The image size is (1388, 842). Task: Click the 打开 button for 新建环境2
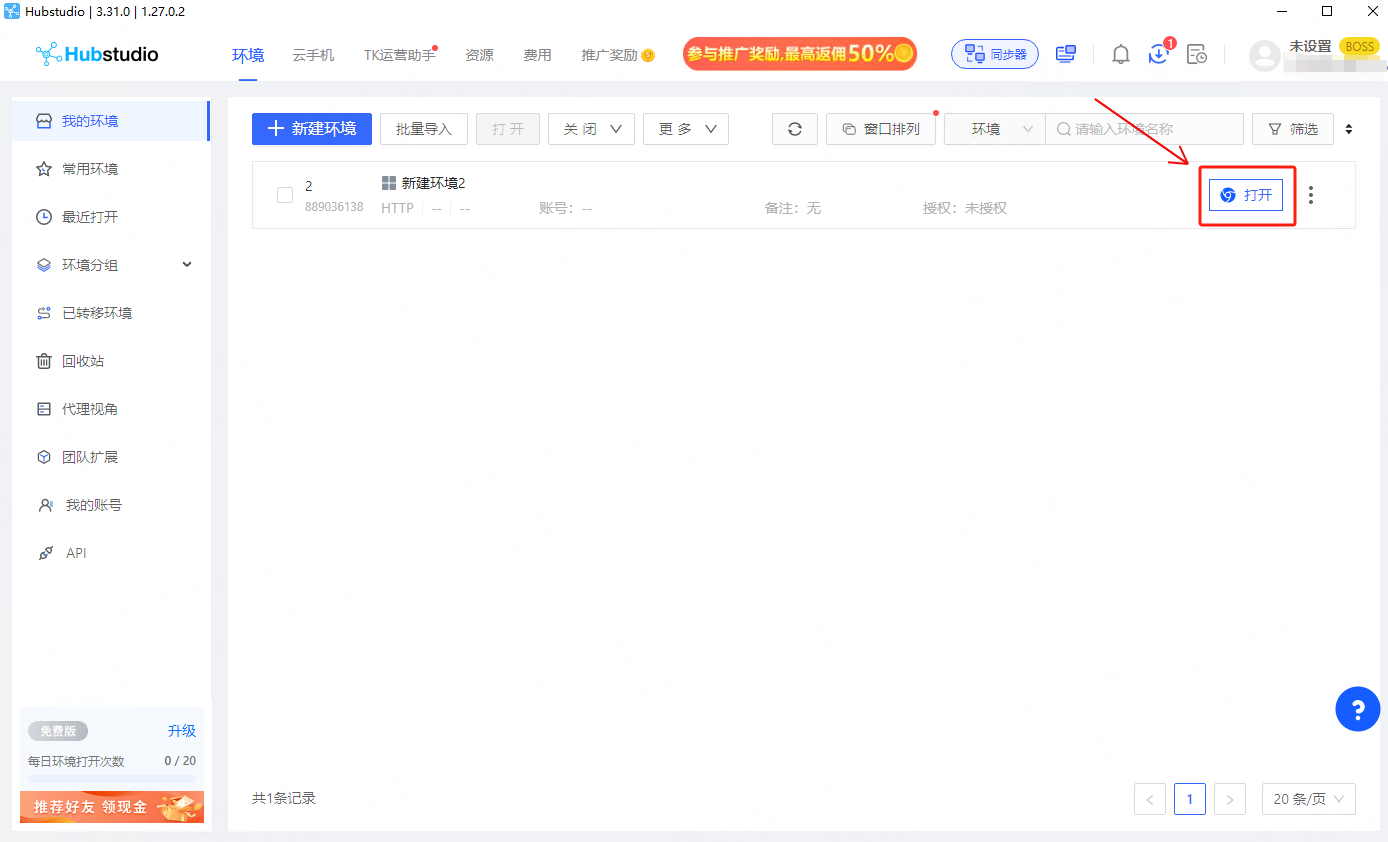(x=1246, y=195)
